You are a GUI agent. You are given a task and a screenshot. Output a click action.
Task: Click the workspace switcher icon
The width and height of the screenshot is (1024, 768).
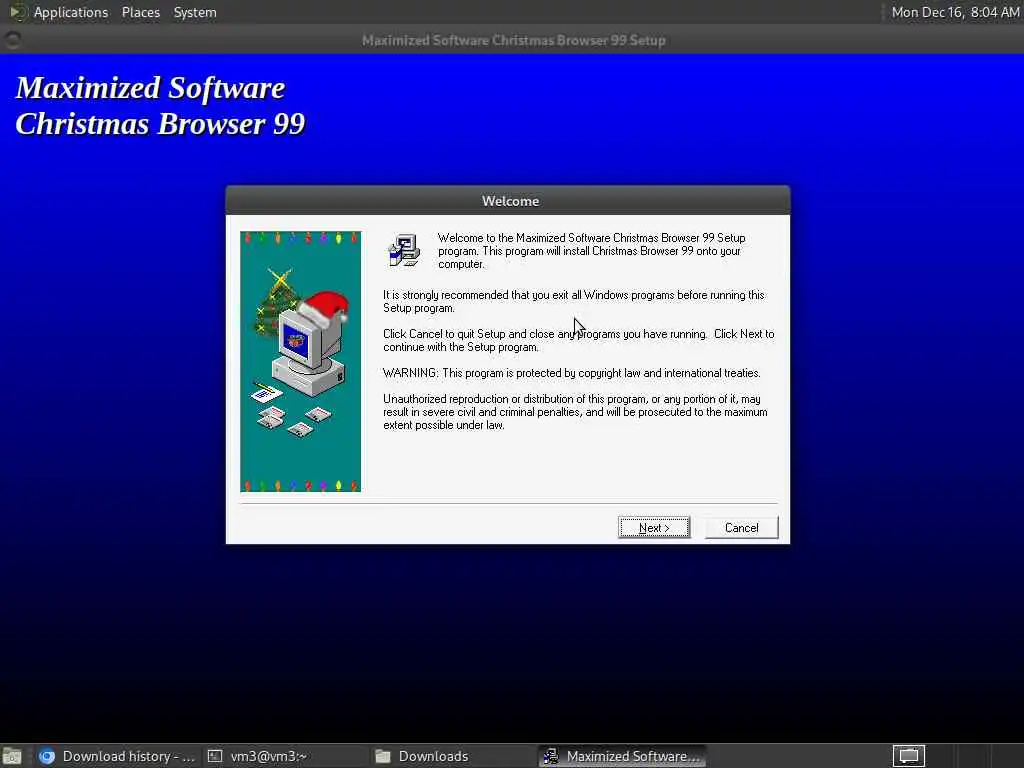point(908,756)
